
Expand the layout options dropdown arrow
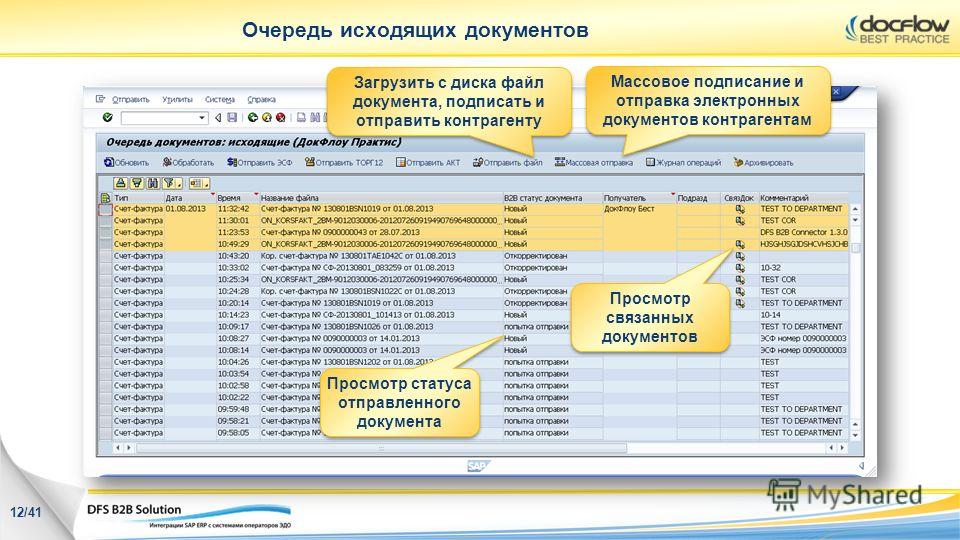pos(207,184)
